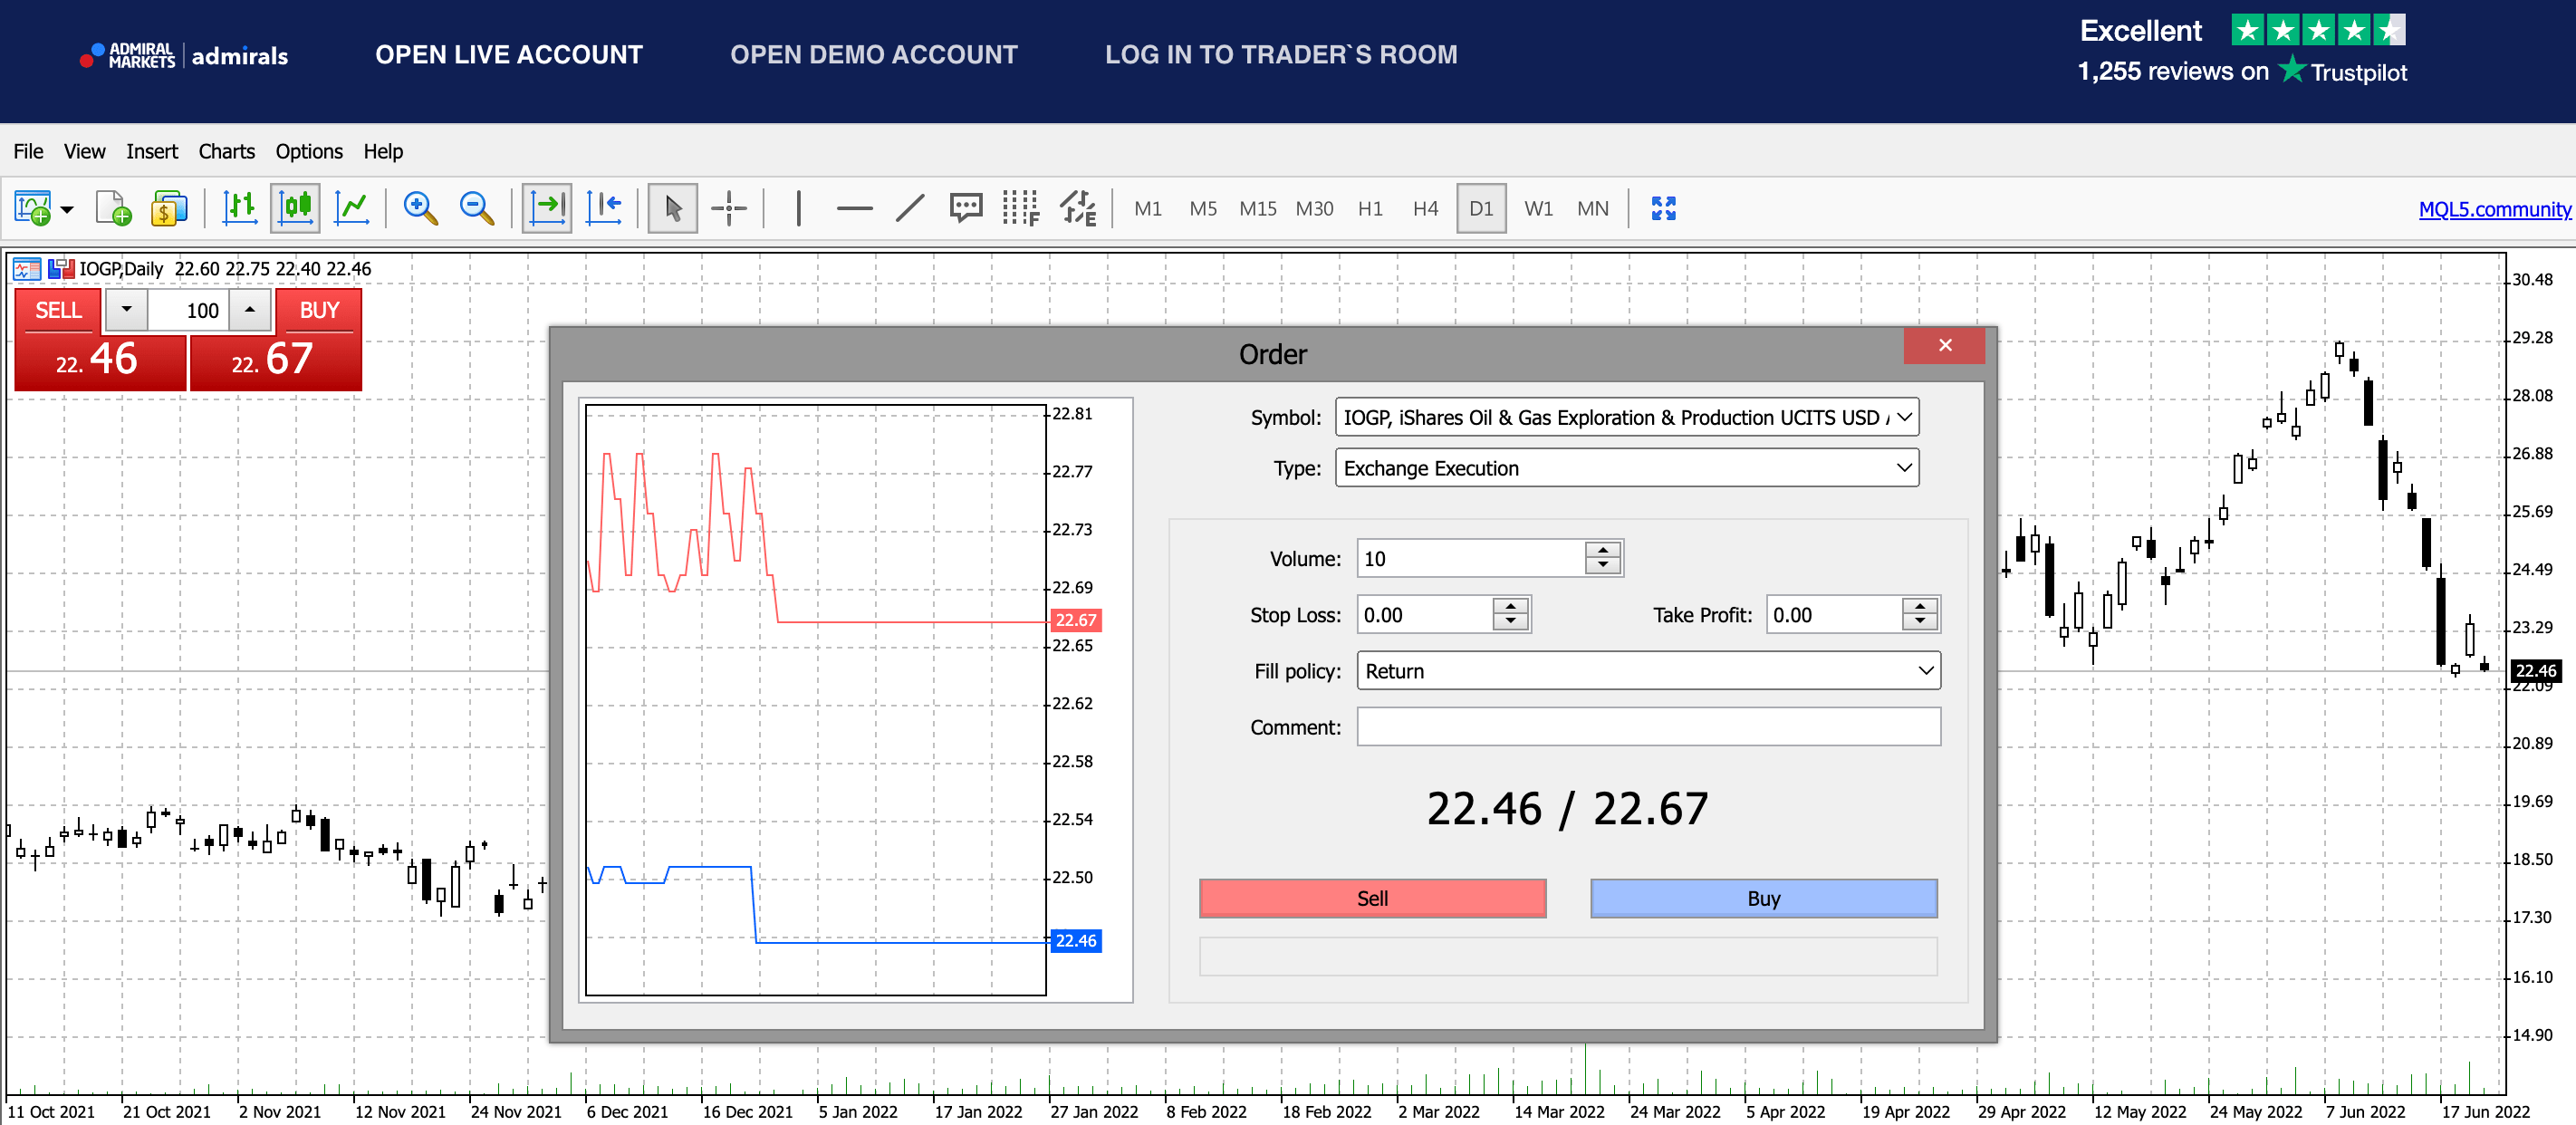Click the new chart icon
The width and height of the screenshot is (2576, 1125).
coord(32,209)
